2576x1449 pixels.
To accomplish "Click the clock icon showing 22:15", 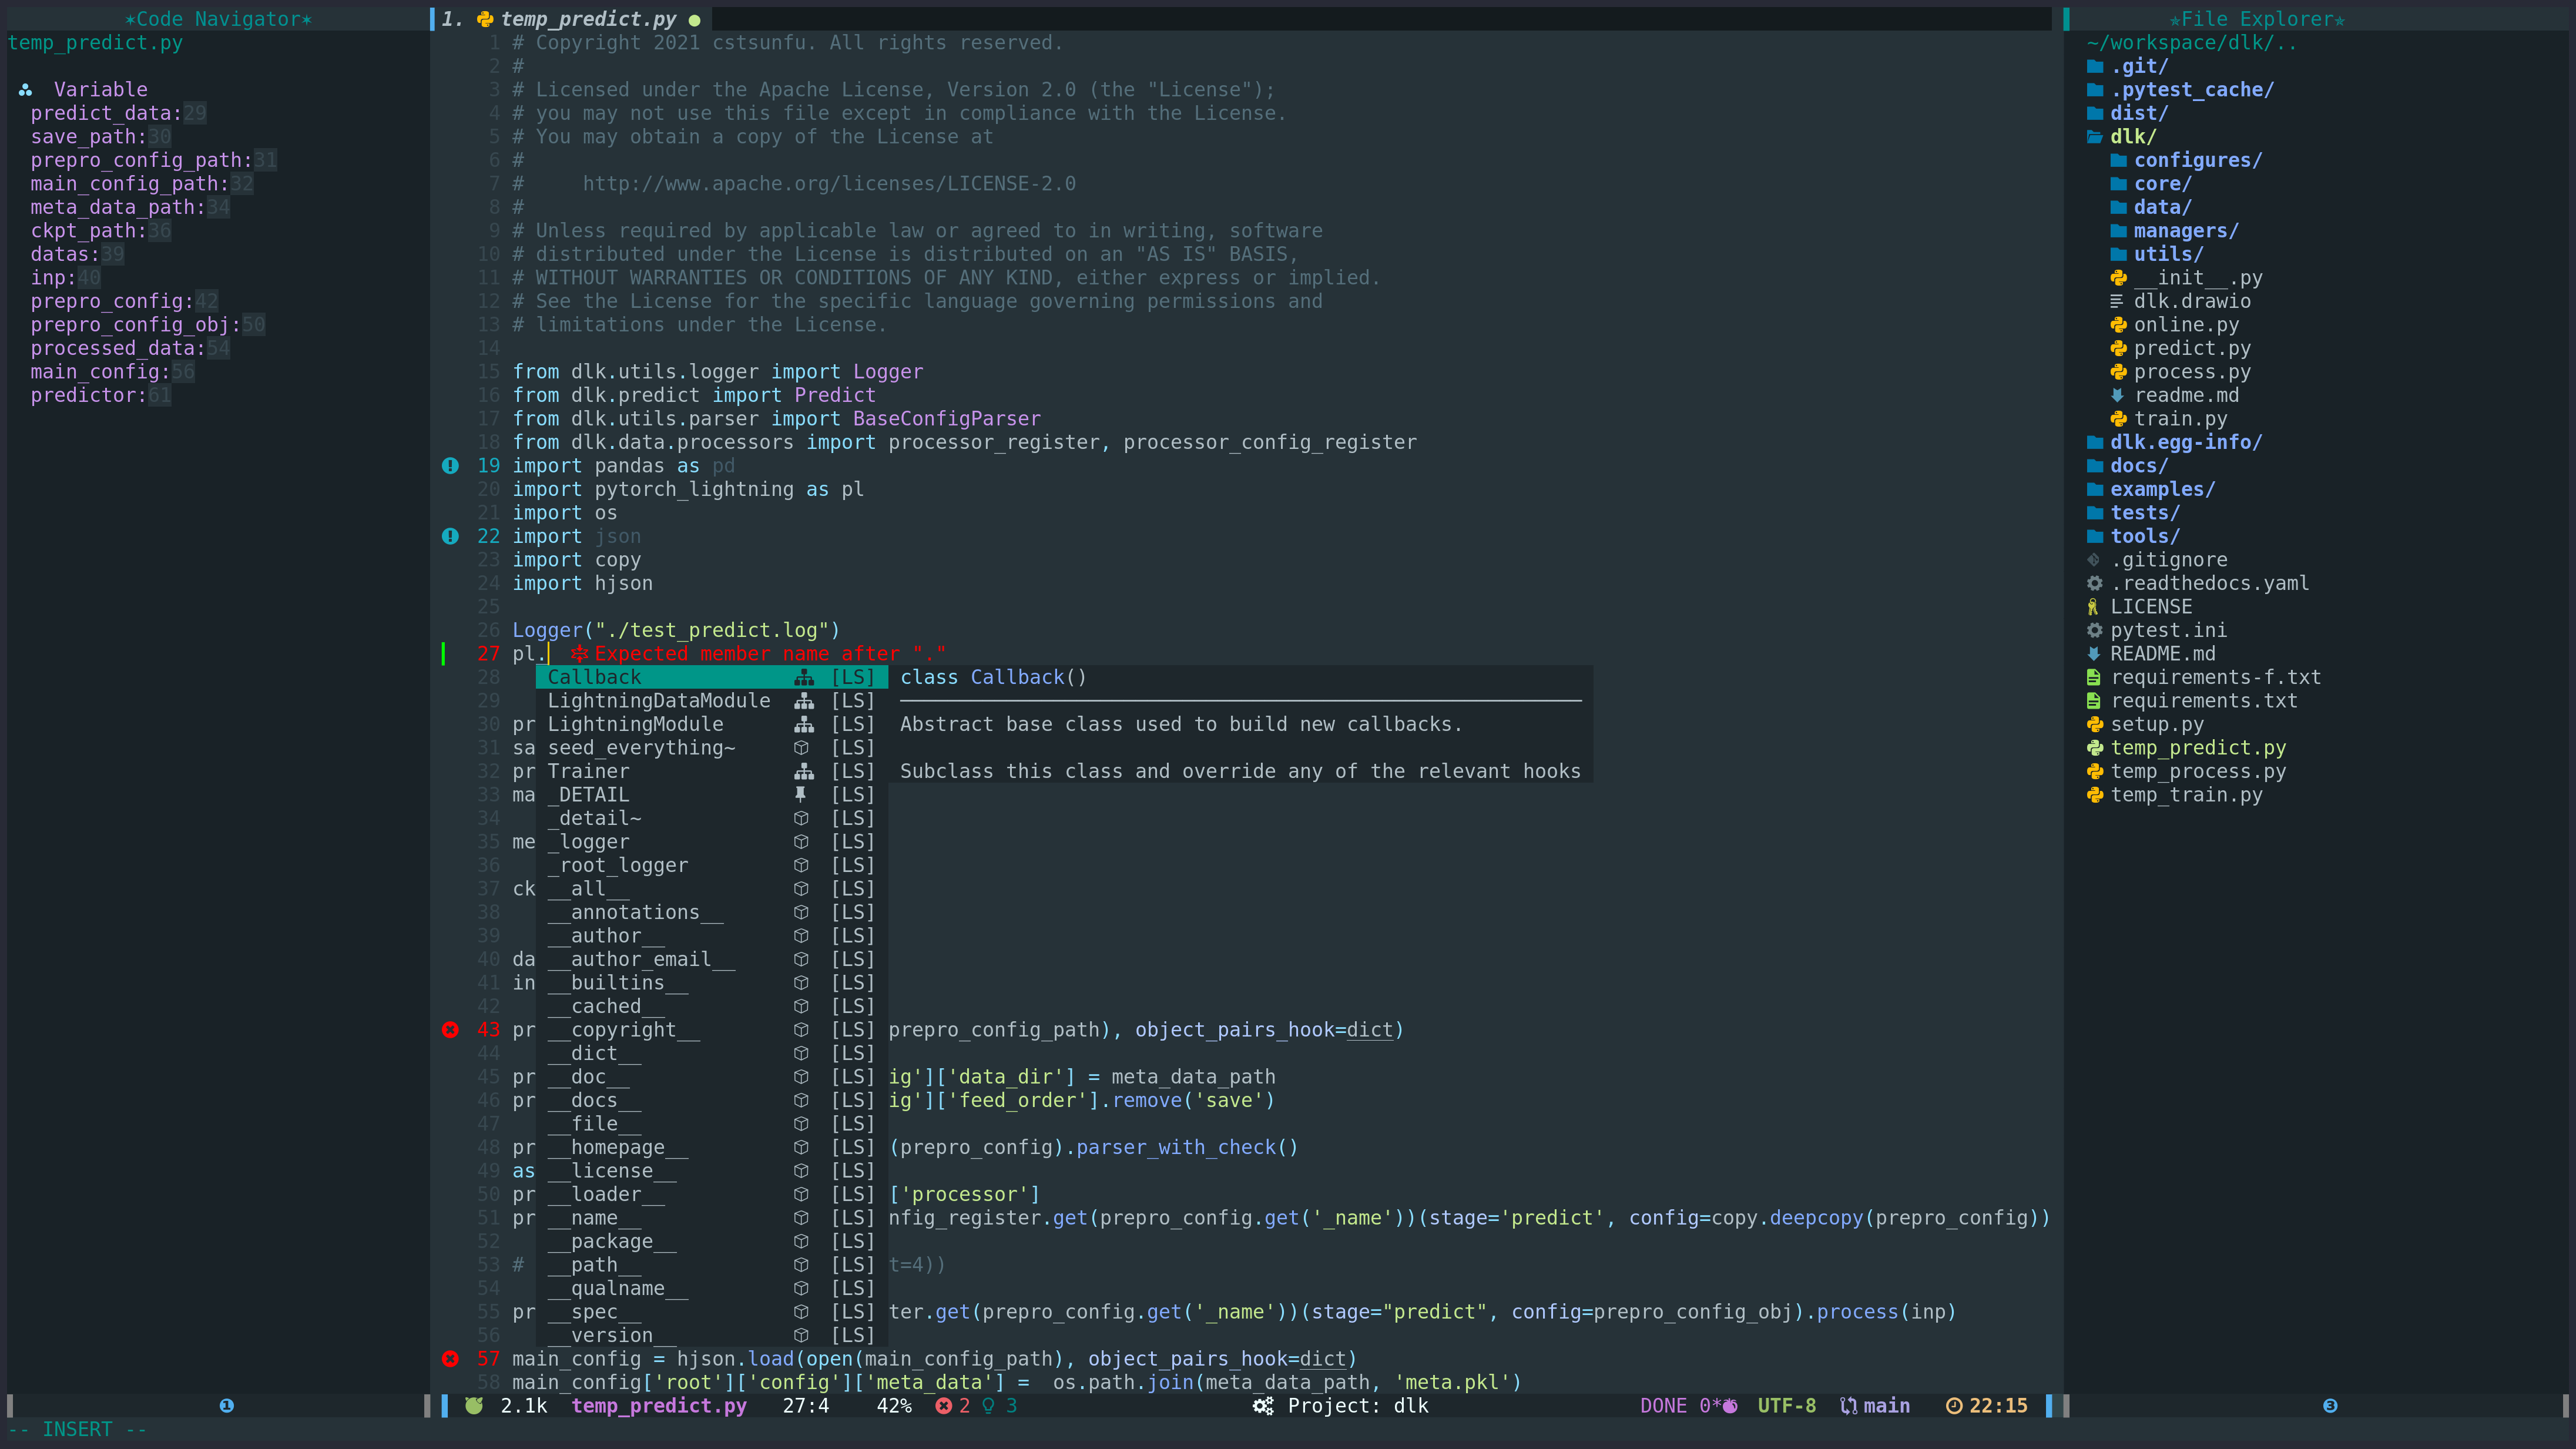I will tap(1953, 1405).
